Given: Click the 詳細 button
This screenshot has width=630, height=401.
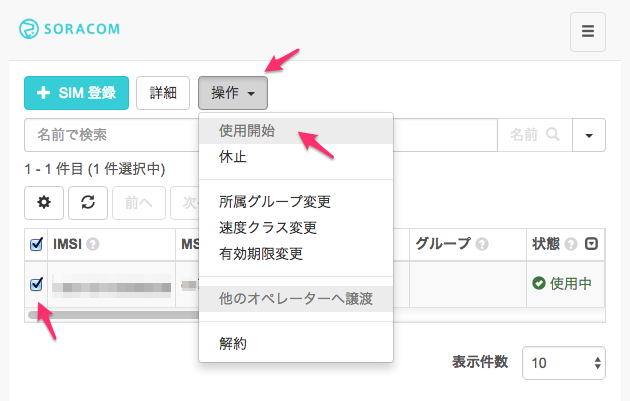Looking at the screenshot, I should point(163,93).
